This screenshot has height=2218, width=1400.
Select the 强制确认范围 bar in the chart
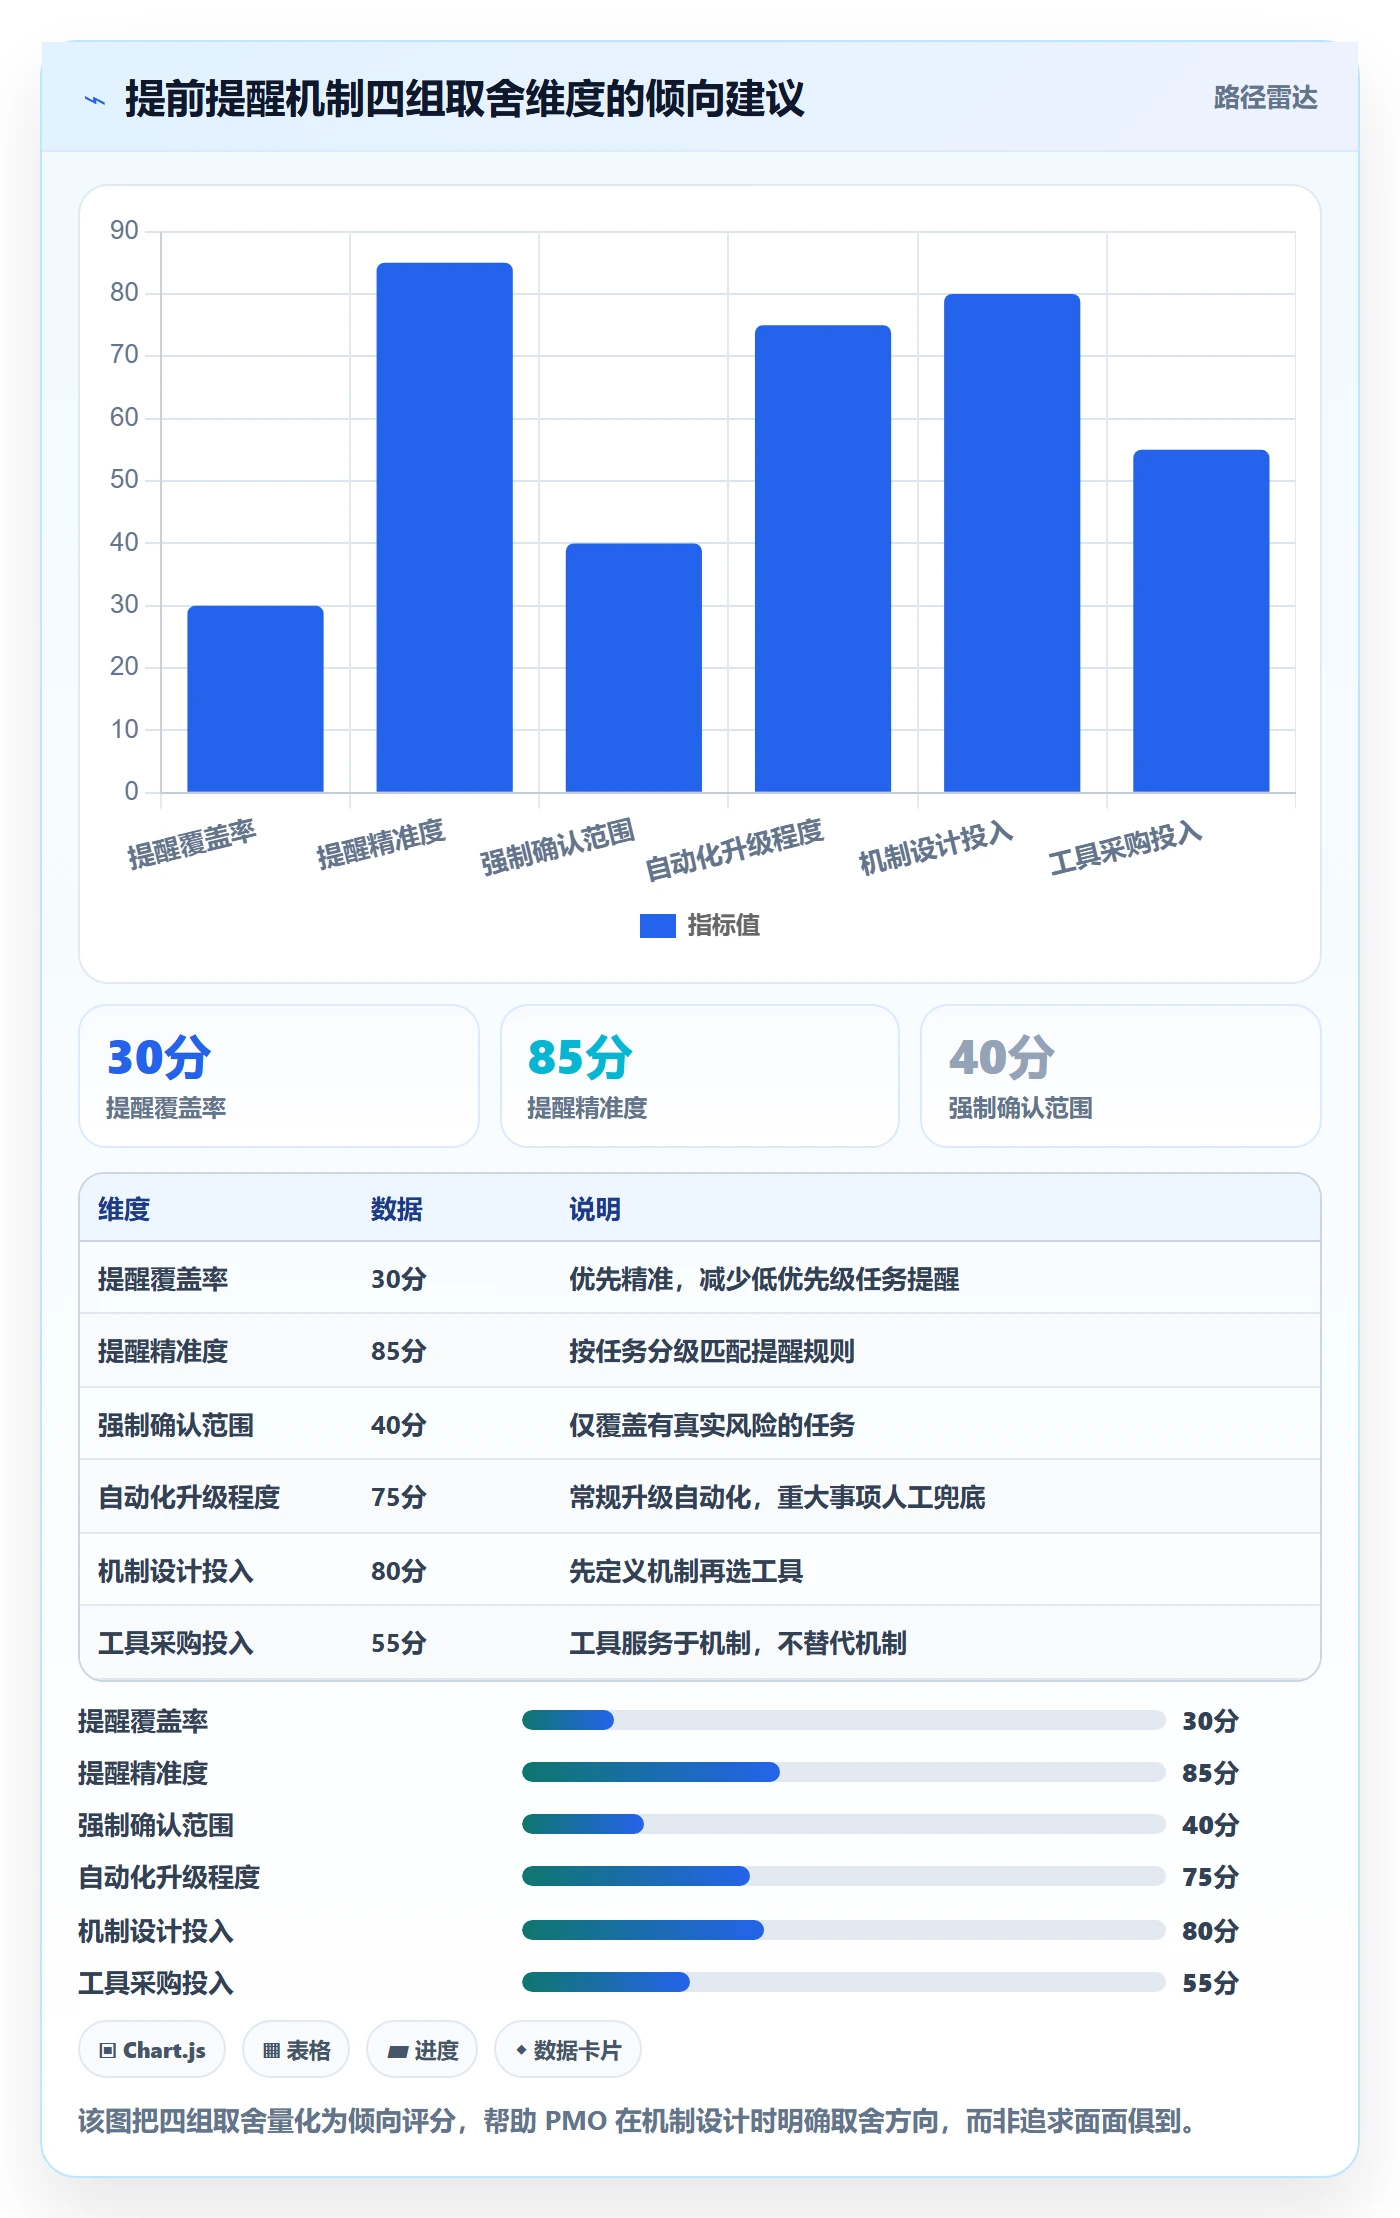(x=634, y=667)
